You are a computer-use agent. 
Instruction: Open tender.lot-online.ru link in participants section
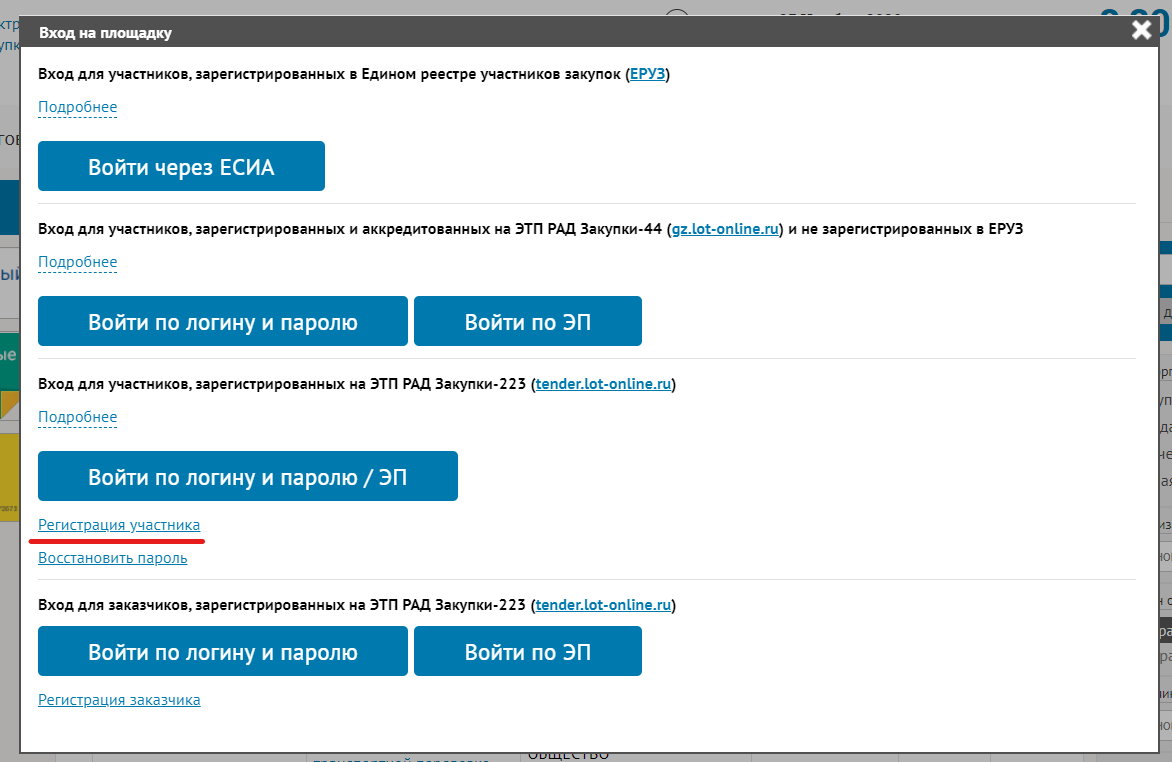[x=603, y=384]
